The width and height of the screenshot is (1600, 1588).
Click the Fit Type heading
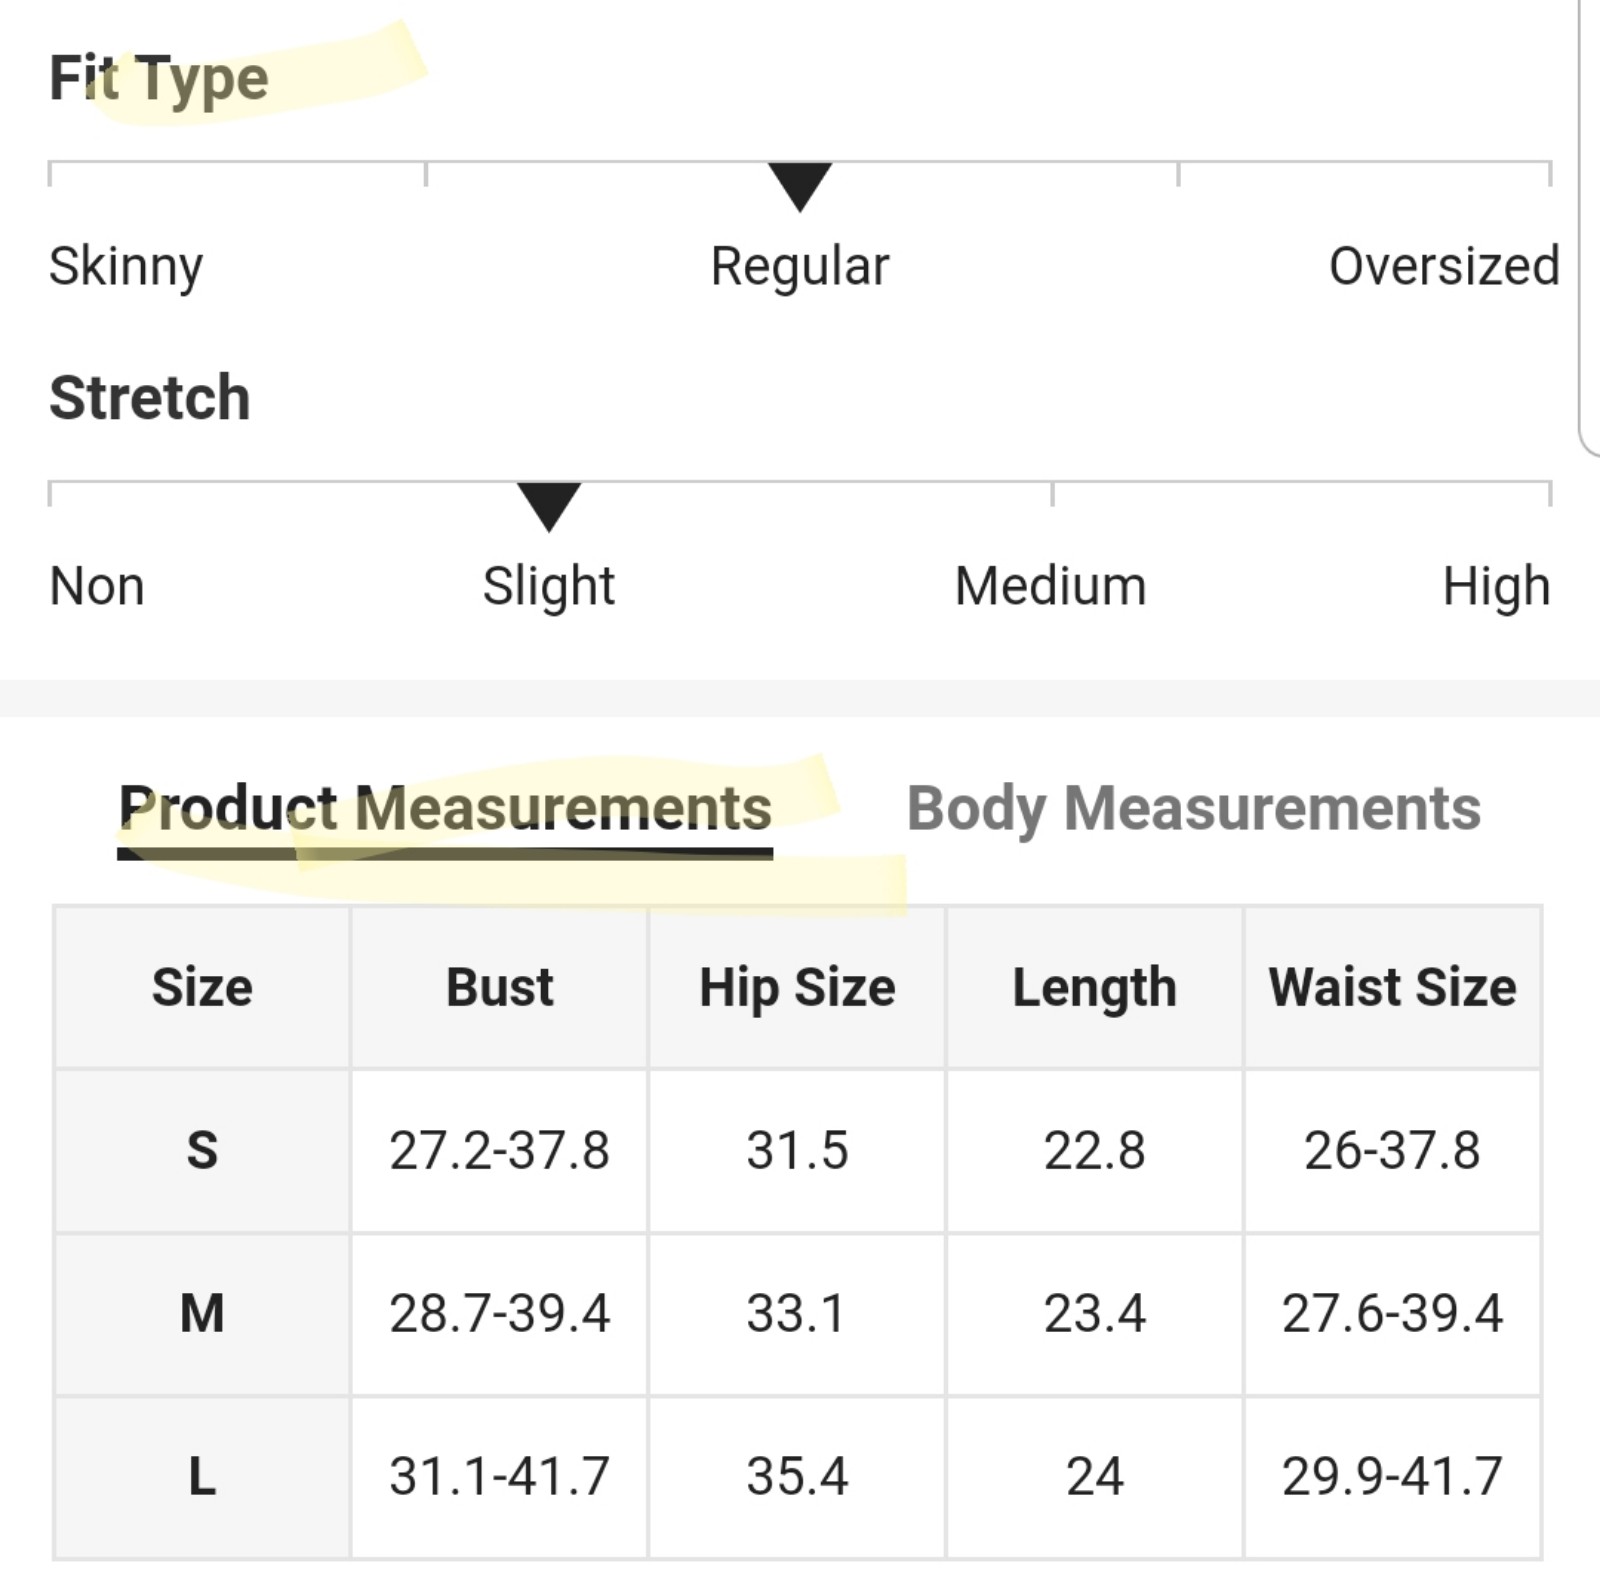click(159, 80)
